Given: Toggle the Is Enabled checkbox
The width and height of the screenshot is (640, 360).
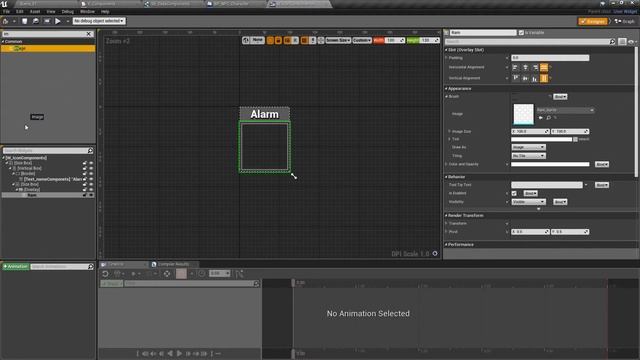Looking at the screenshot, I should click(514, 193).
